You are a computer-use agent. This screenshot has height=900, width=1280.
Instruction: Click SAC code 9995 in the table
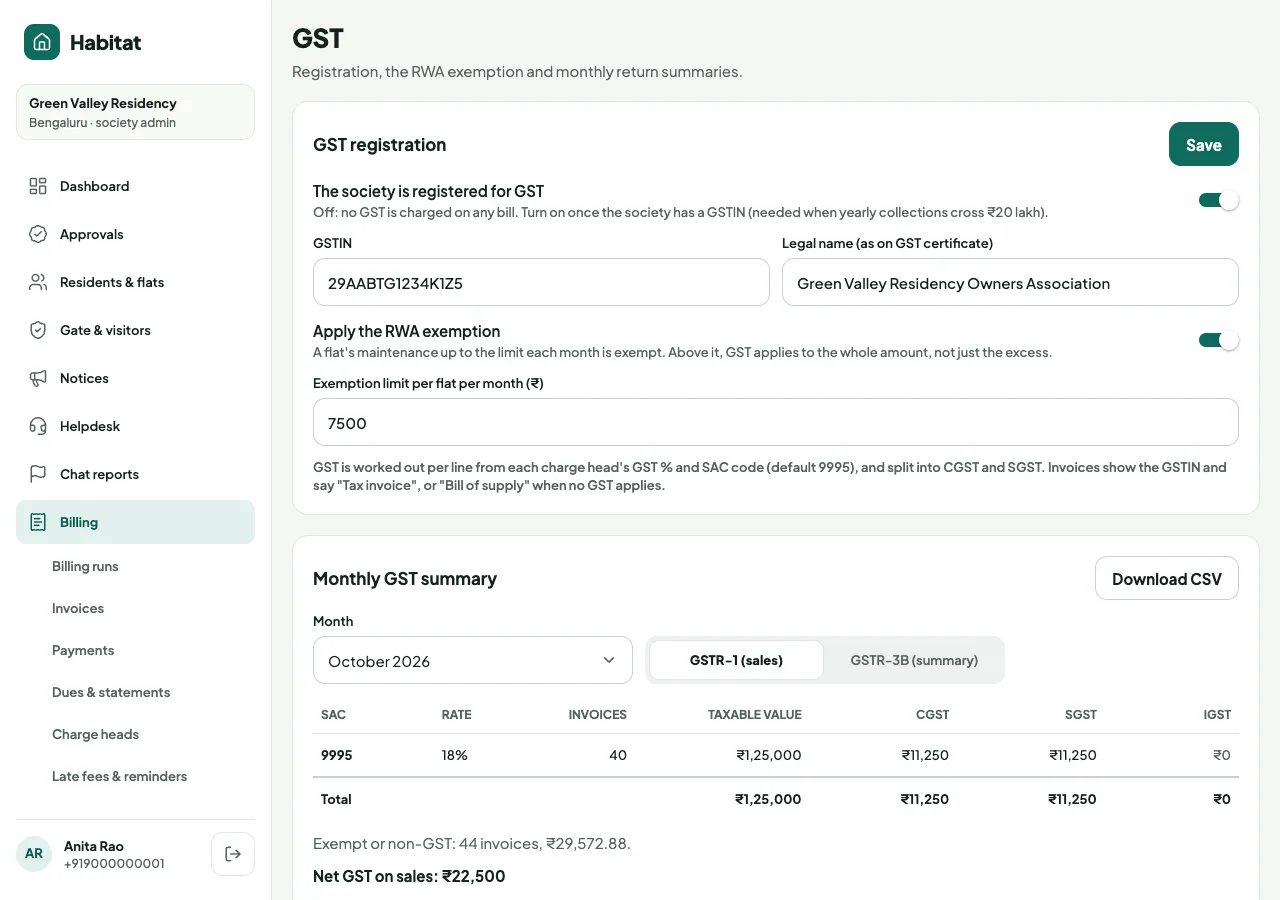(x=337, y=755)
